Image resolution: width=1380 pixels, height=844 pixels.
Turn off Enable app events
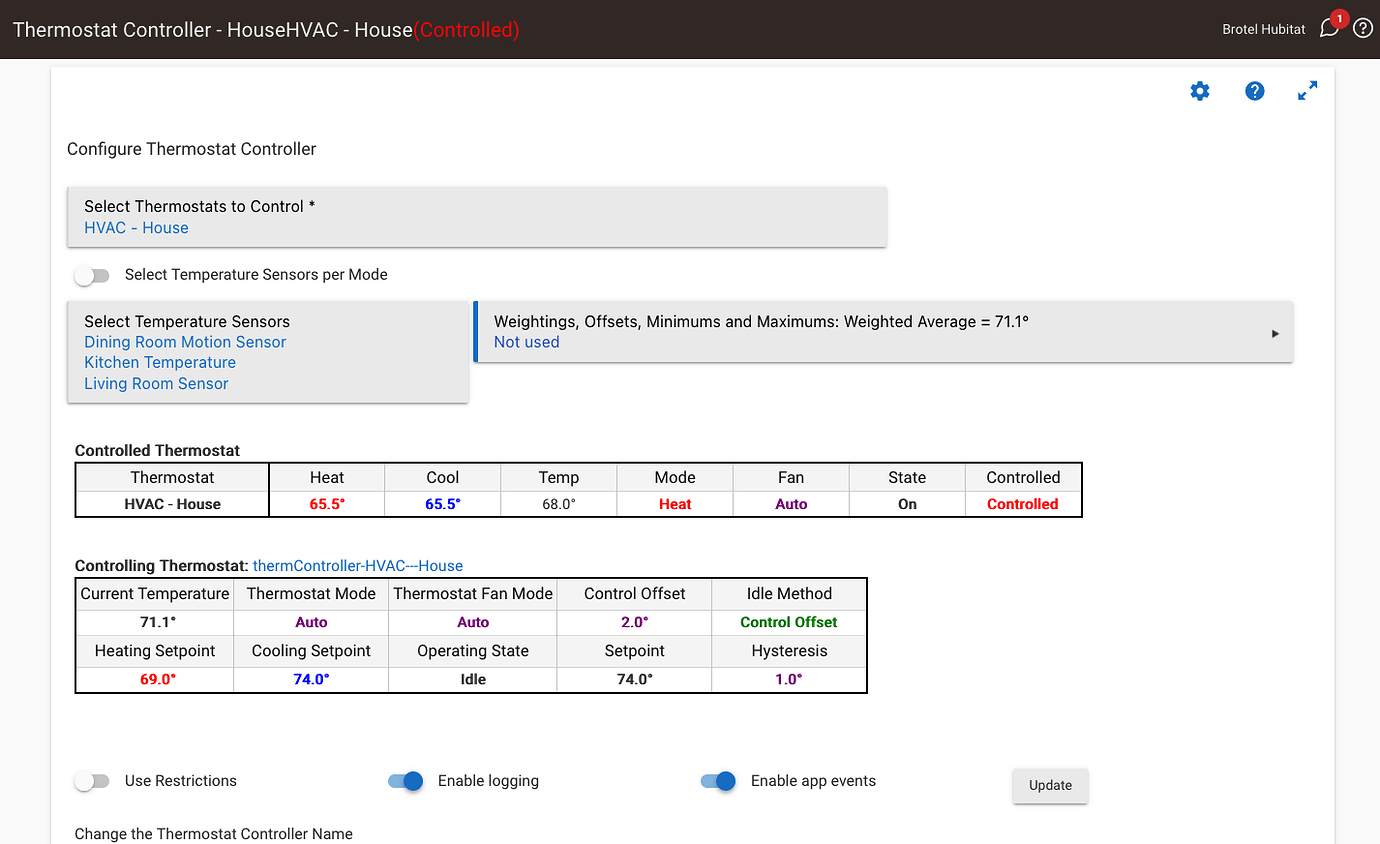click(x=718, y=781)
